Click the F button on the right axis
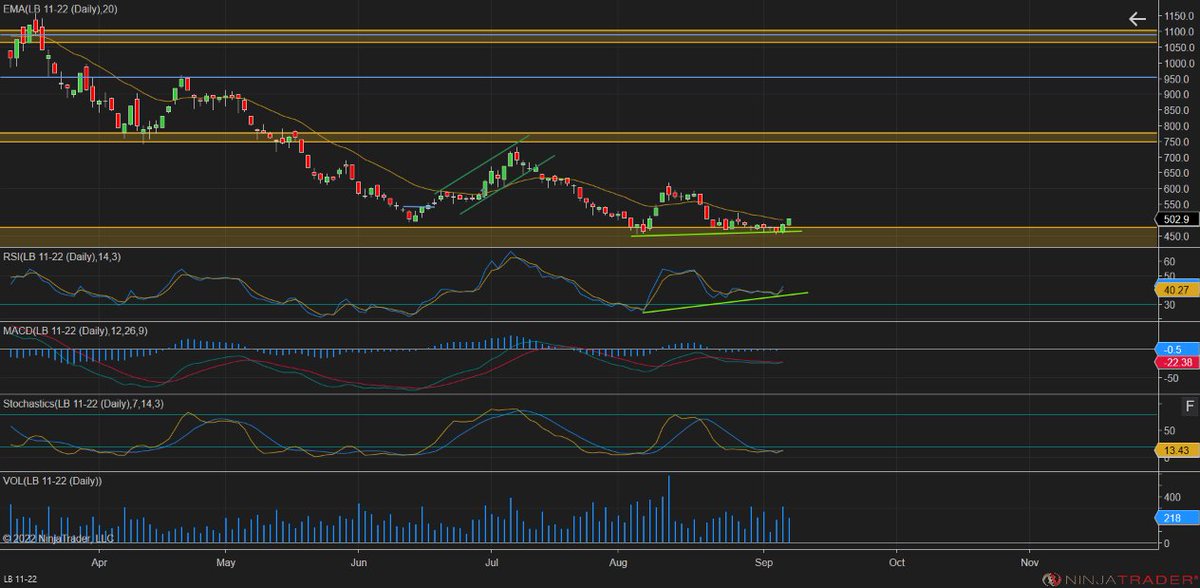The height and width of the screenshot is (588, 1200). coord(1189,406)
